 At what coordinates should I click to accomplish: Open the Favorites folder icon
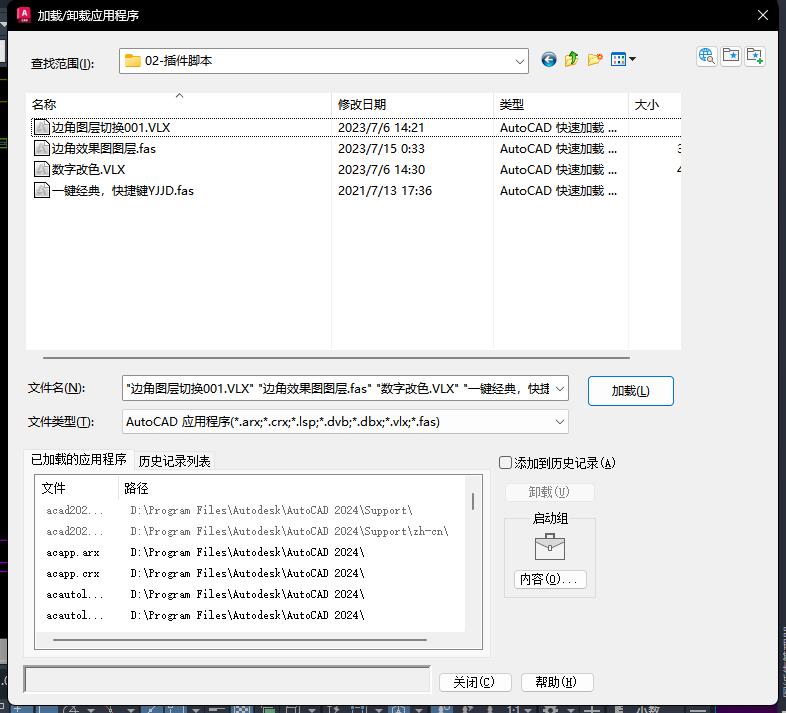coord(731,56)
